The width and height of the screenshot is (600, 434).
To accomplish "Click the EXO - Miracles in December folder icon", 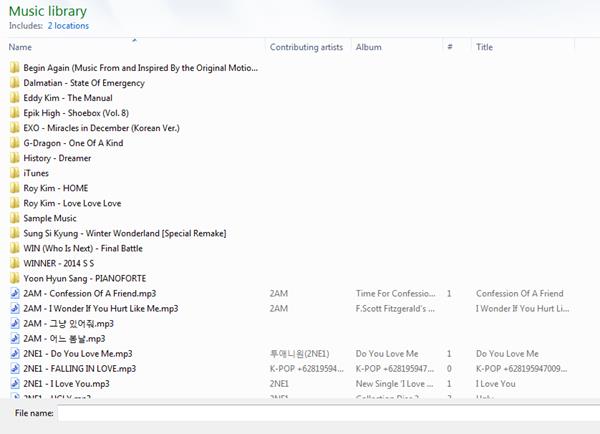I will pos(15,128).
